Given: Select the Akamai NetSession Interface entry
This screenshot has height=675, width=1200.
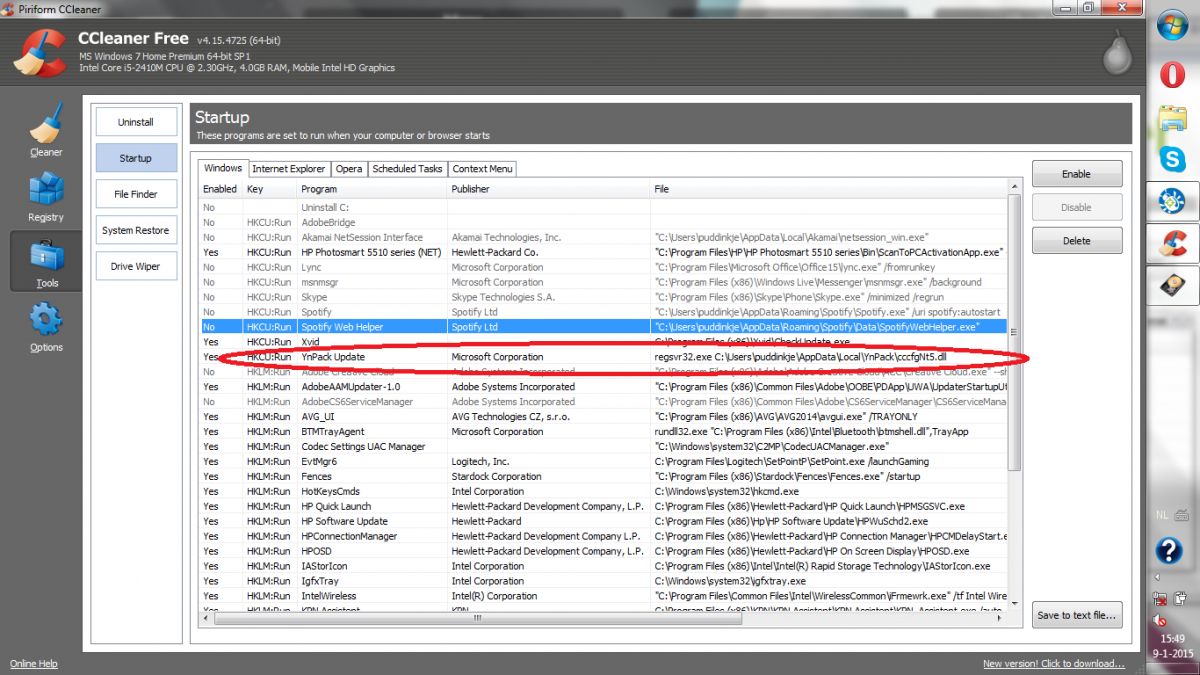Looking at the screenshot, I should coord(602,237).
